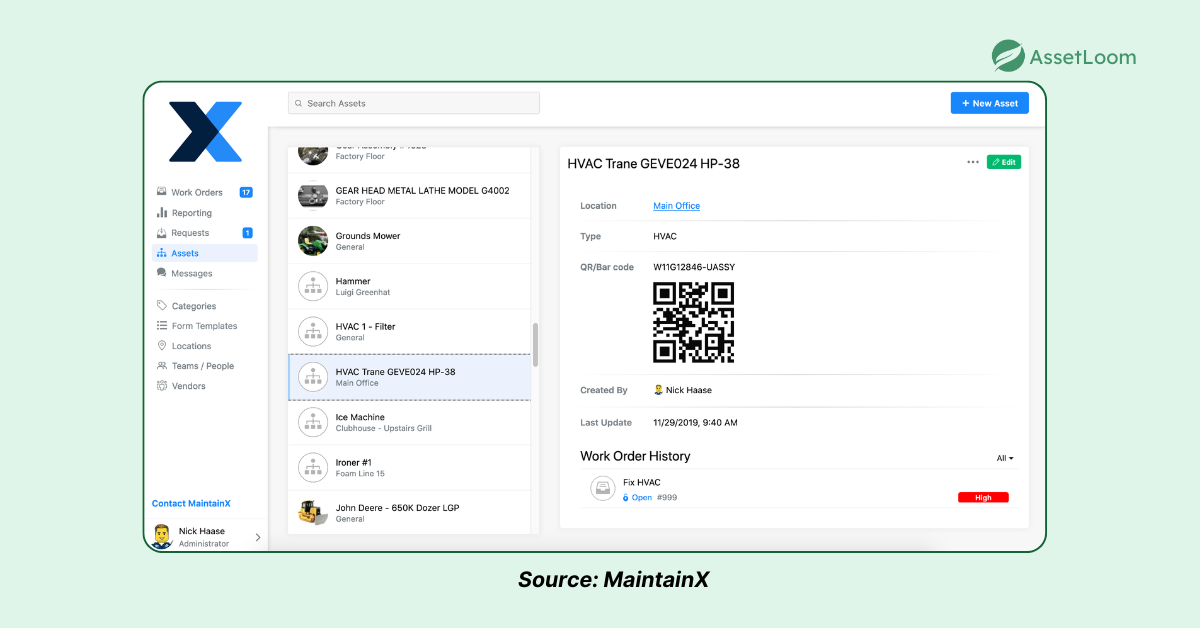Click Ice Machine placeholder icon

pyautogui.click(x=313, y=422)
